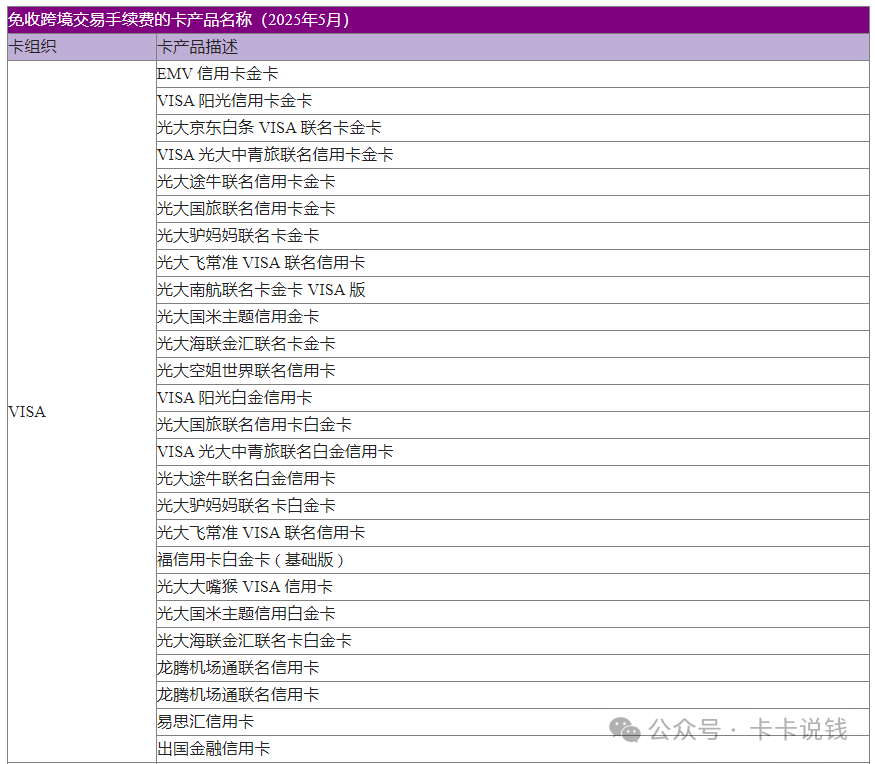Click '光大大嘴猴 VISA 信用卡'

pyautogui.click(x=512, y=587)
